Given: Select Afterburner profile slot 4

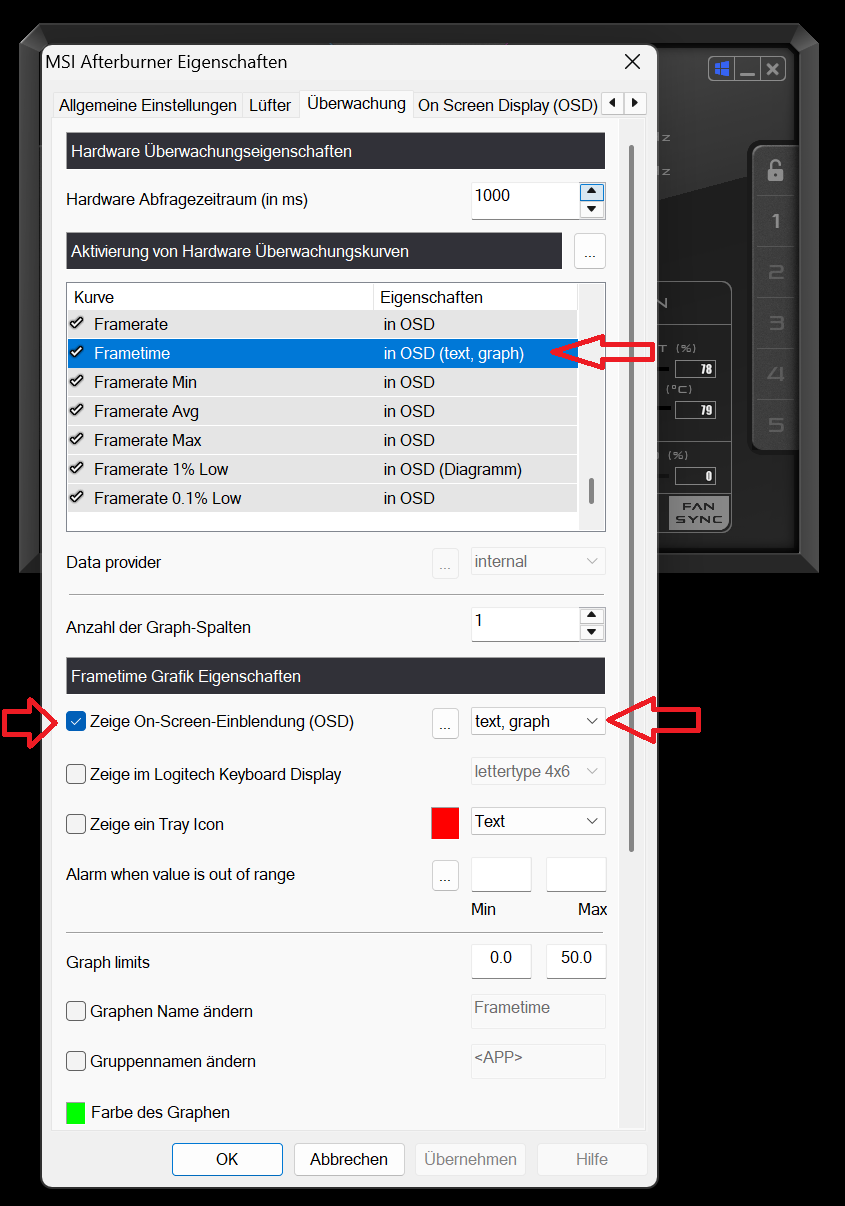Looking at the screenshot, I should coord(776,374).
